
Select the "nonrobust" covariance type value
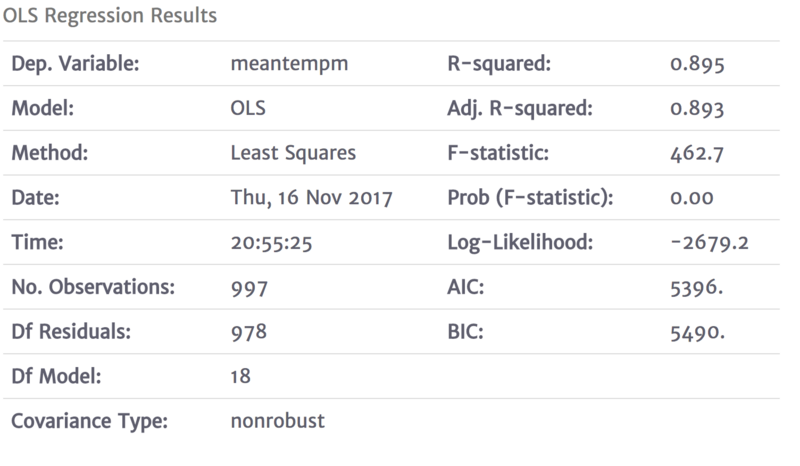pyautogui.click(x=277, y=421)
